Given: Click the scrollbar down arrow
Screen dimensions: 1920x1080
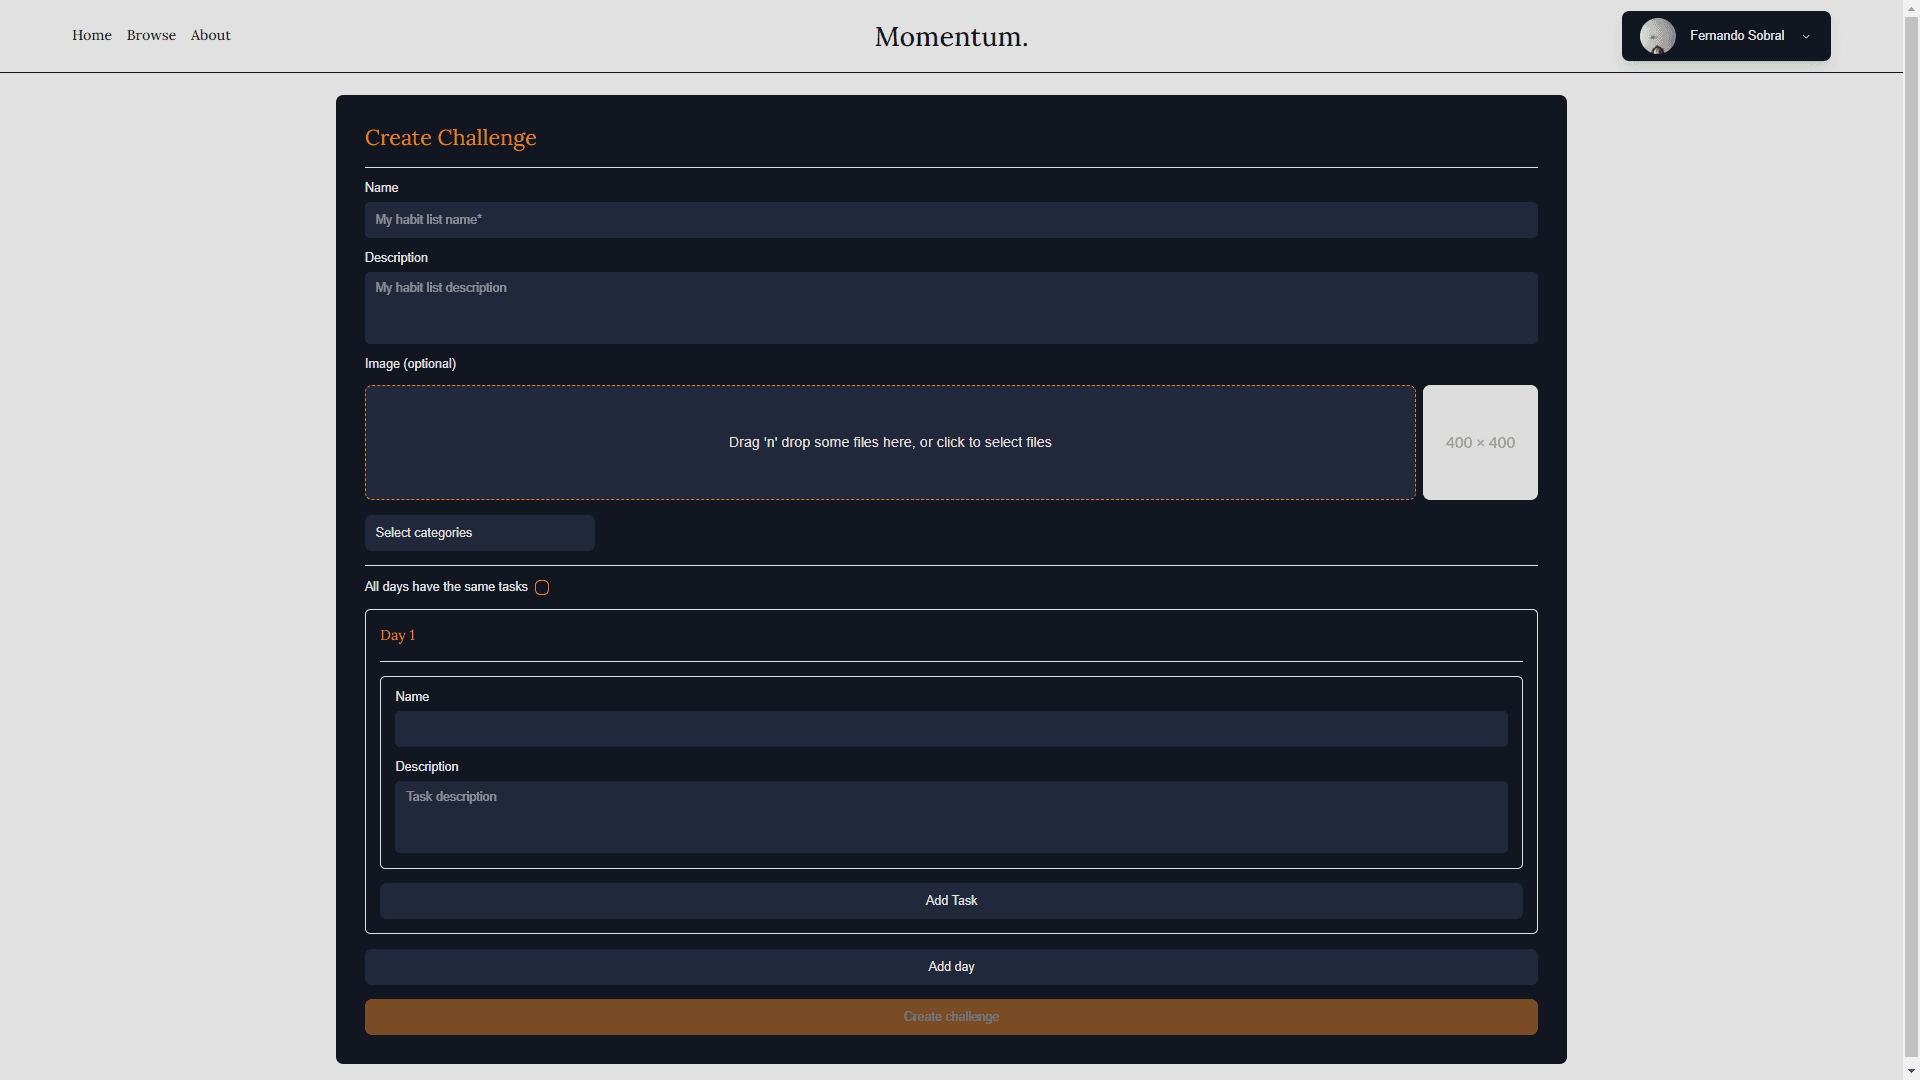Looking at the screenshot, I should pos(1911,1072).
